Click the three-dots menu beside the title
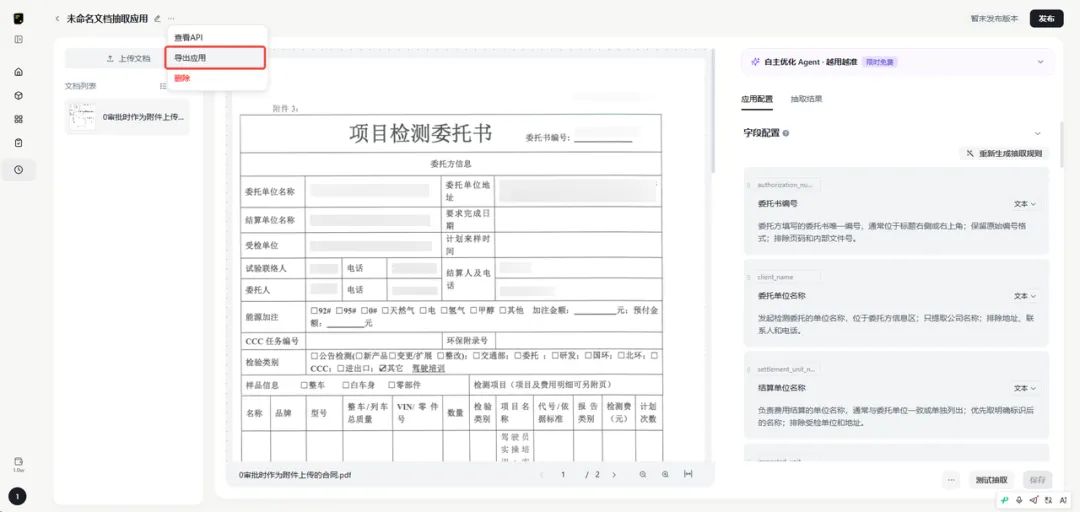The width and height of the screenshot is (1080, 512). [171, 19]
